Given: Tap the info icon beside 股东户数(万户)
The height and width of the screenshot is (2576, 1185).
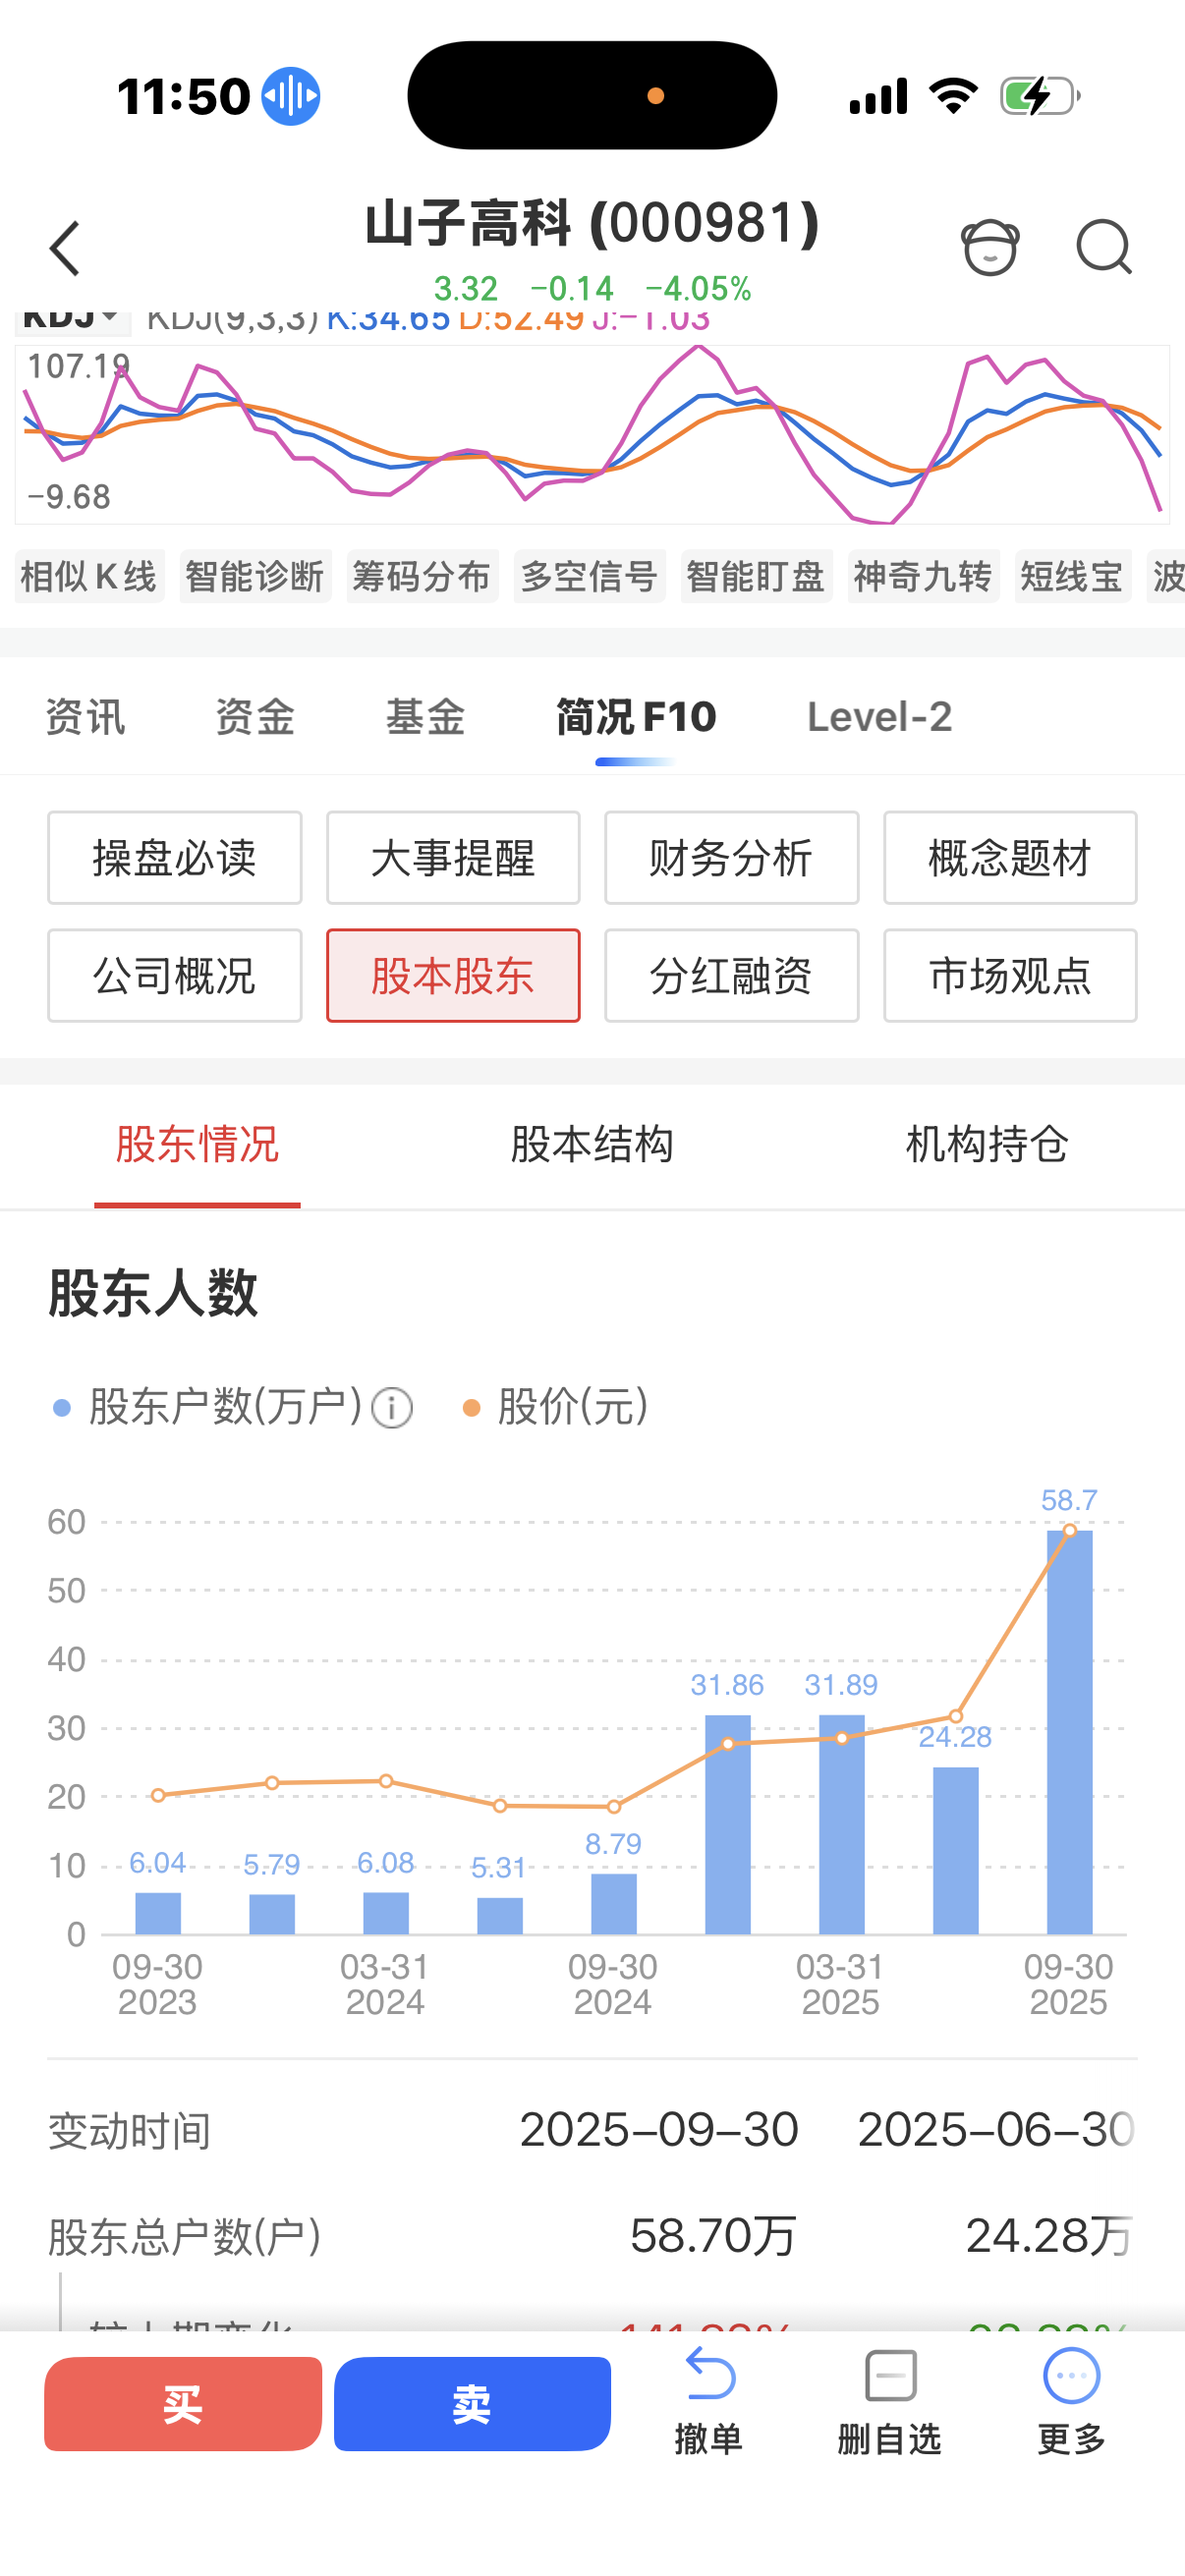Looking at the screenshot, I should pyautogui.click(x=392, y=1408).
